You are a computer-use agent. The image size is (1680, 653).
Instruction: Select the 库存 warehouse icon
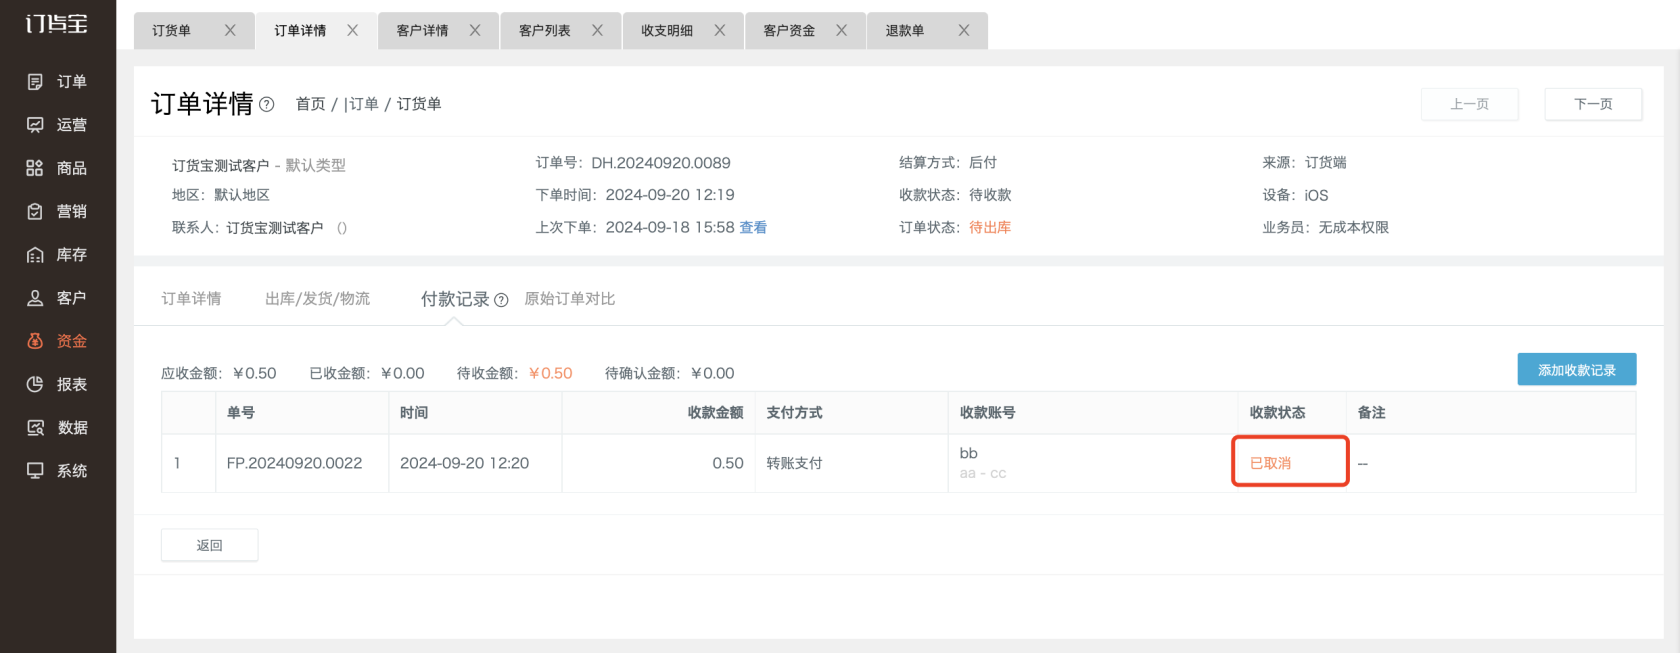(x=35, y=255)
